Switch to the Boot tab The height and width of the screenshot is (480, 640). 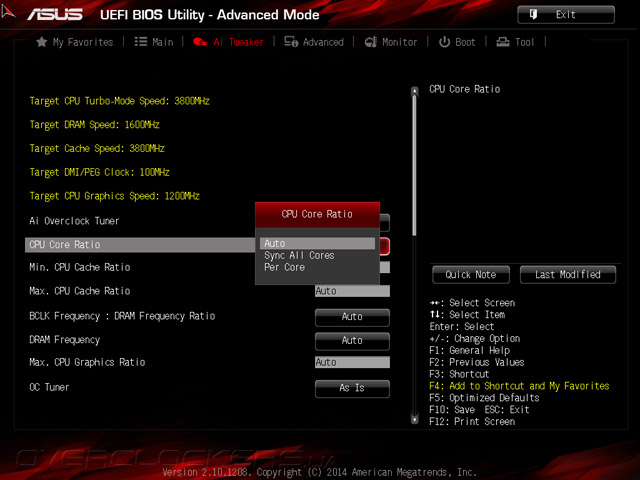click(457, 42)
